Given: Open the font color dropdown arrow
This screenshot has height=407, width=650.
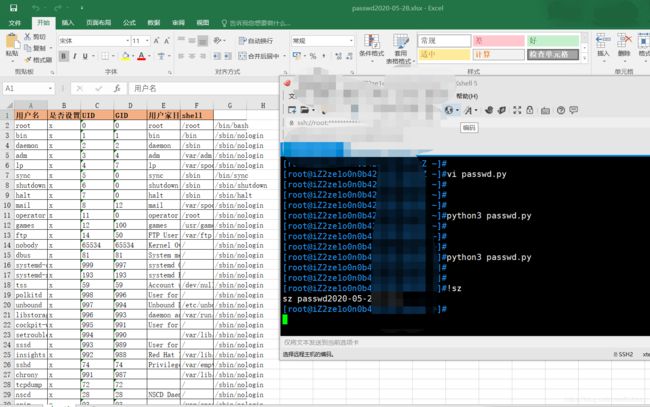Looking at the screenshot, I should pos(149,56).
